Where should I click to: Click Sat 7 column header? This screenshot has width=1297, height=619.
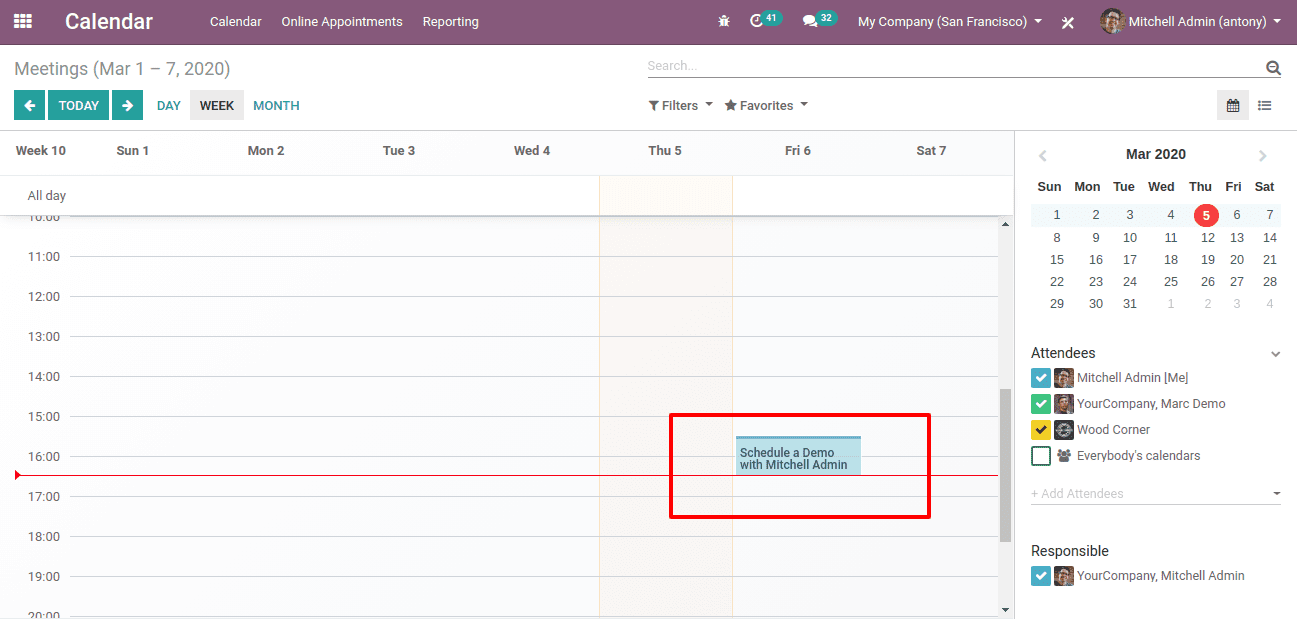[931, 151]
